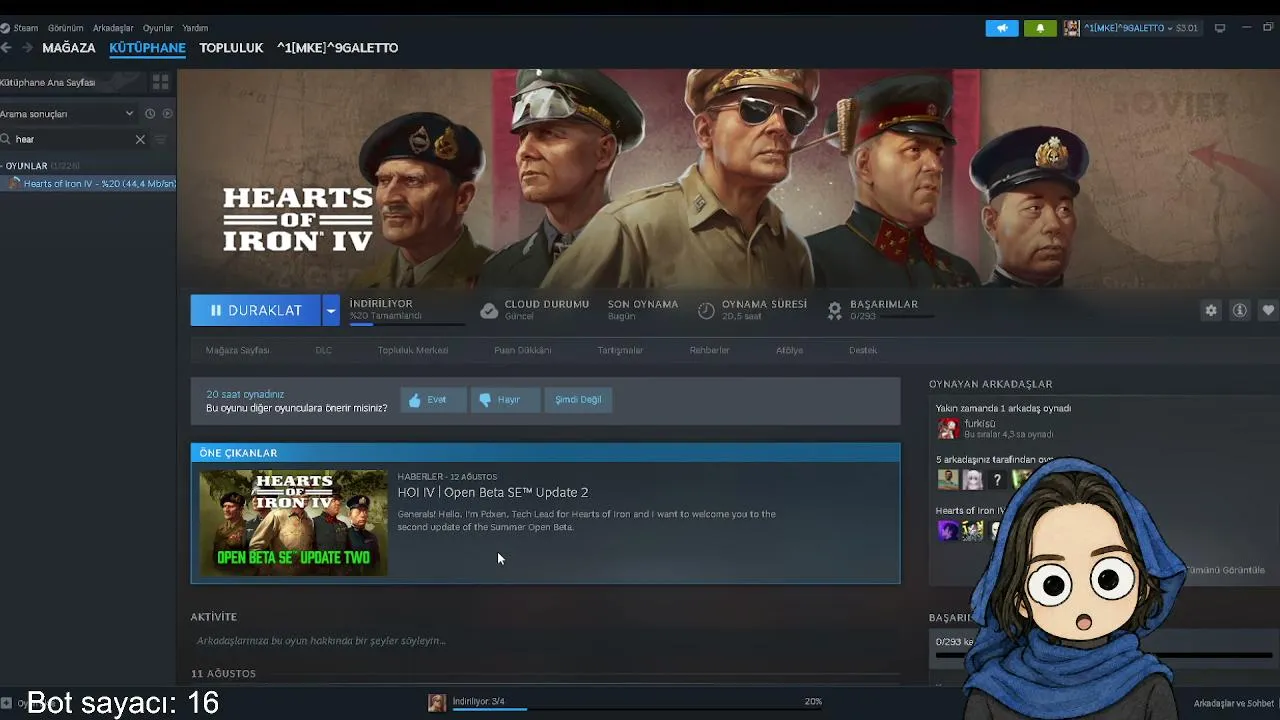This screenshot has width=1280, height=720.
Task: Open Destek link
Action: [x=863, y=350]
